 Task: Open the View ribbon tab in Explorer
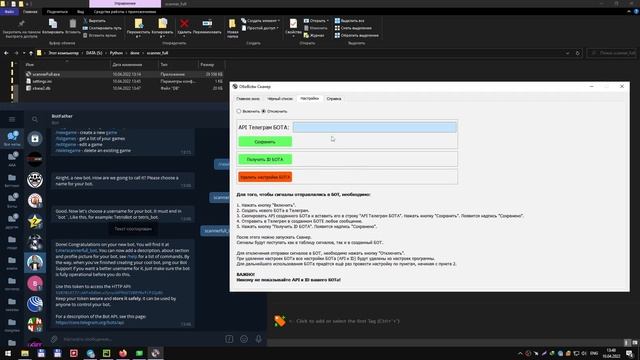click(80, 12)
